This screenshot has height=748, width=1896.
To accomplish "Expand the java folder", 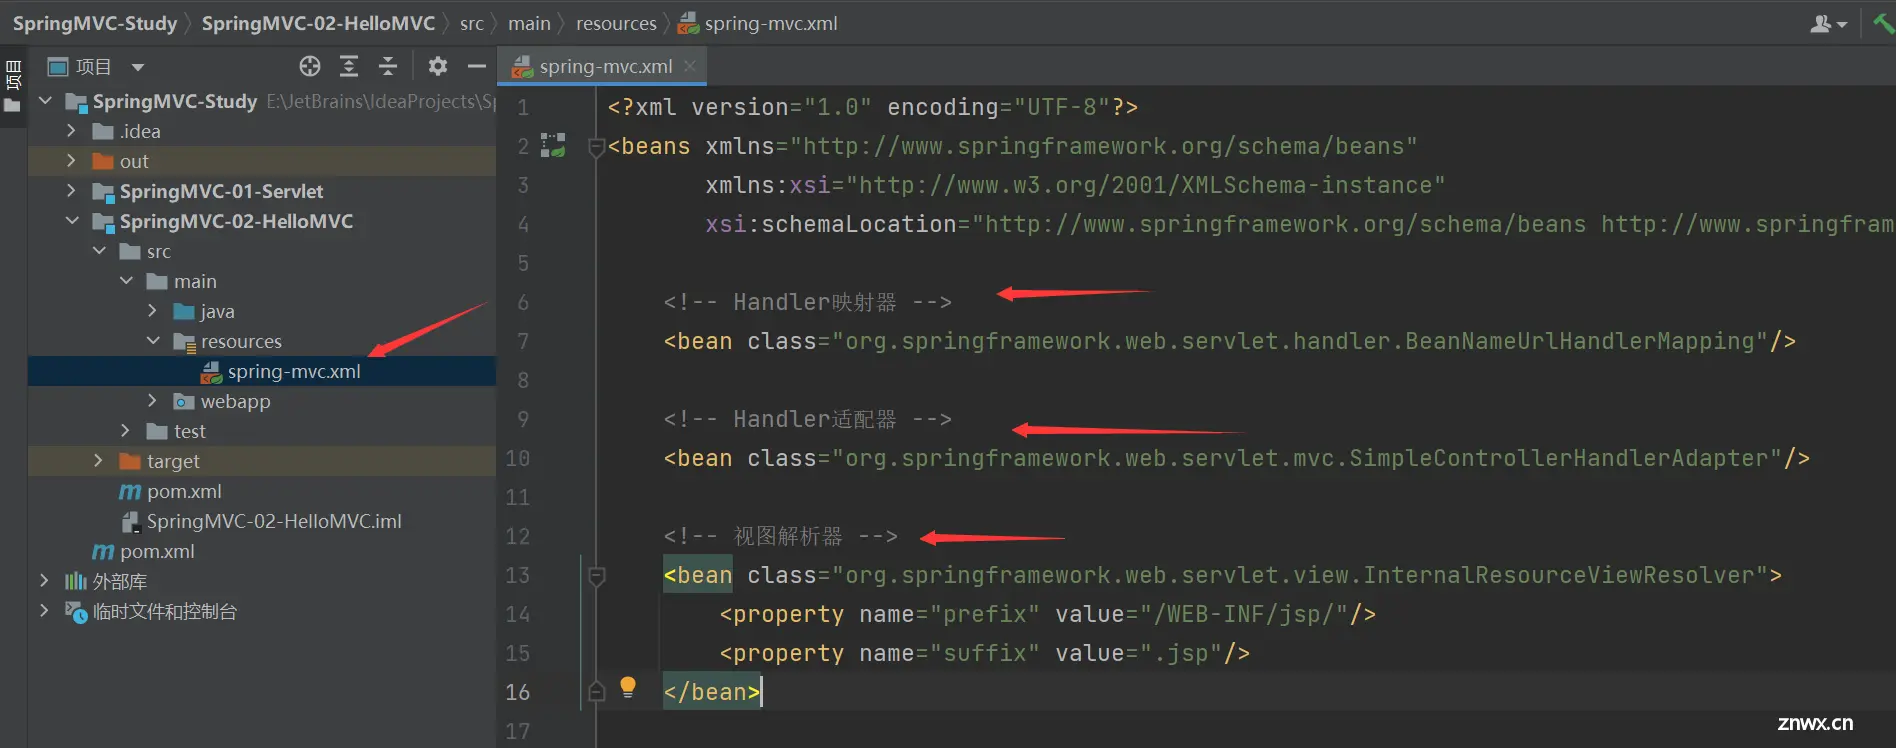I will click(x=153, y=311).
